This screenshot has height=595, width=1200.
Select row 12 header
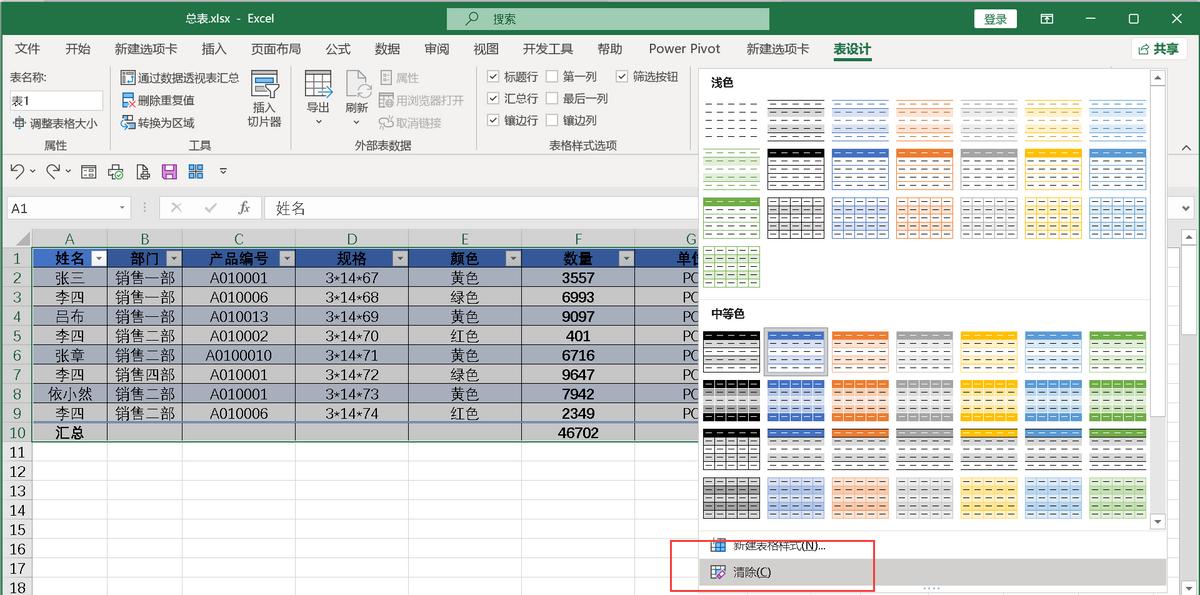pos(16,471)
